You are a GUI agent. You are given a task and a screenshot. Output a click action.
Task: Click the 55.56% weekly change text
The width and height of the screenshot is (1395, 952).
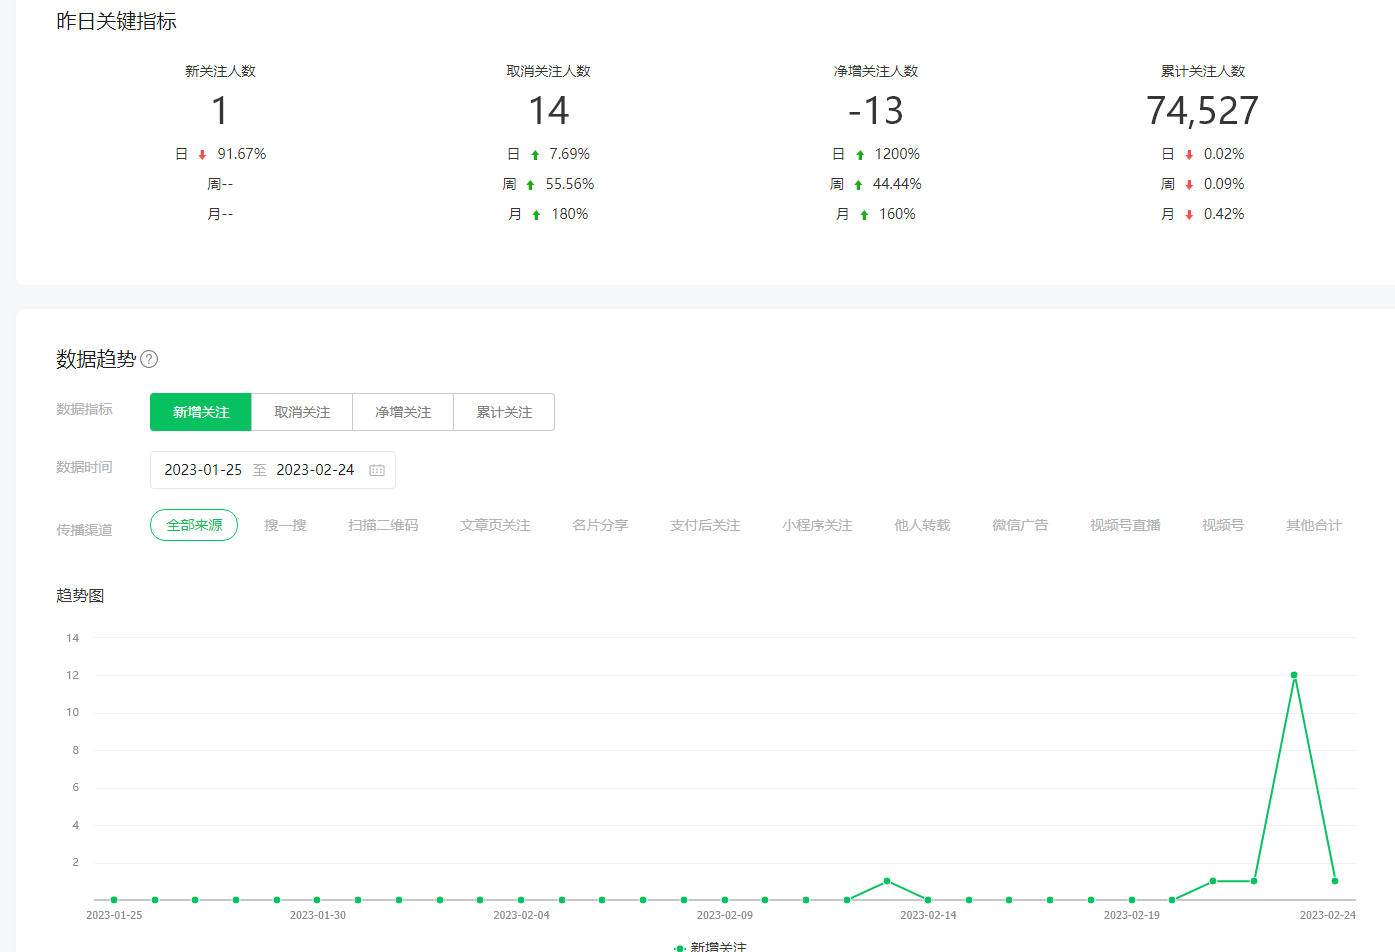pos(570,184)
